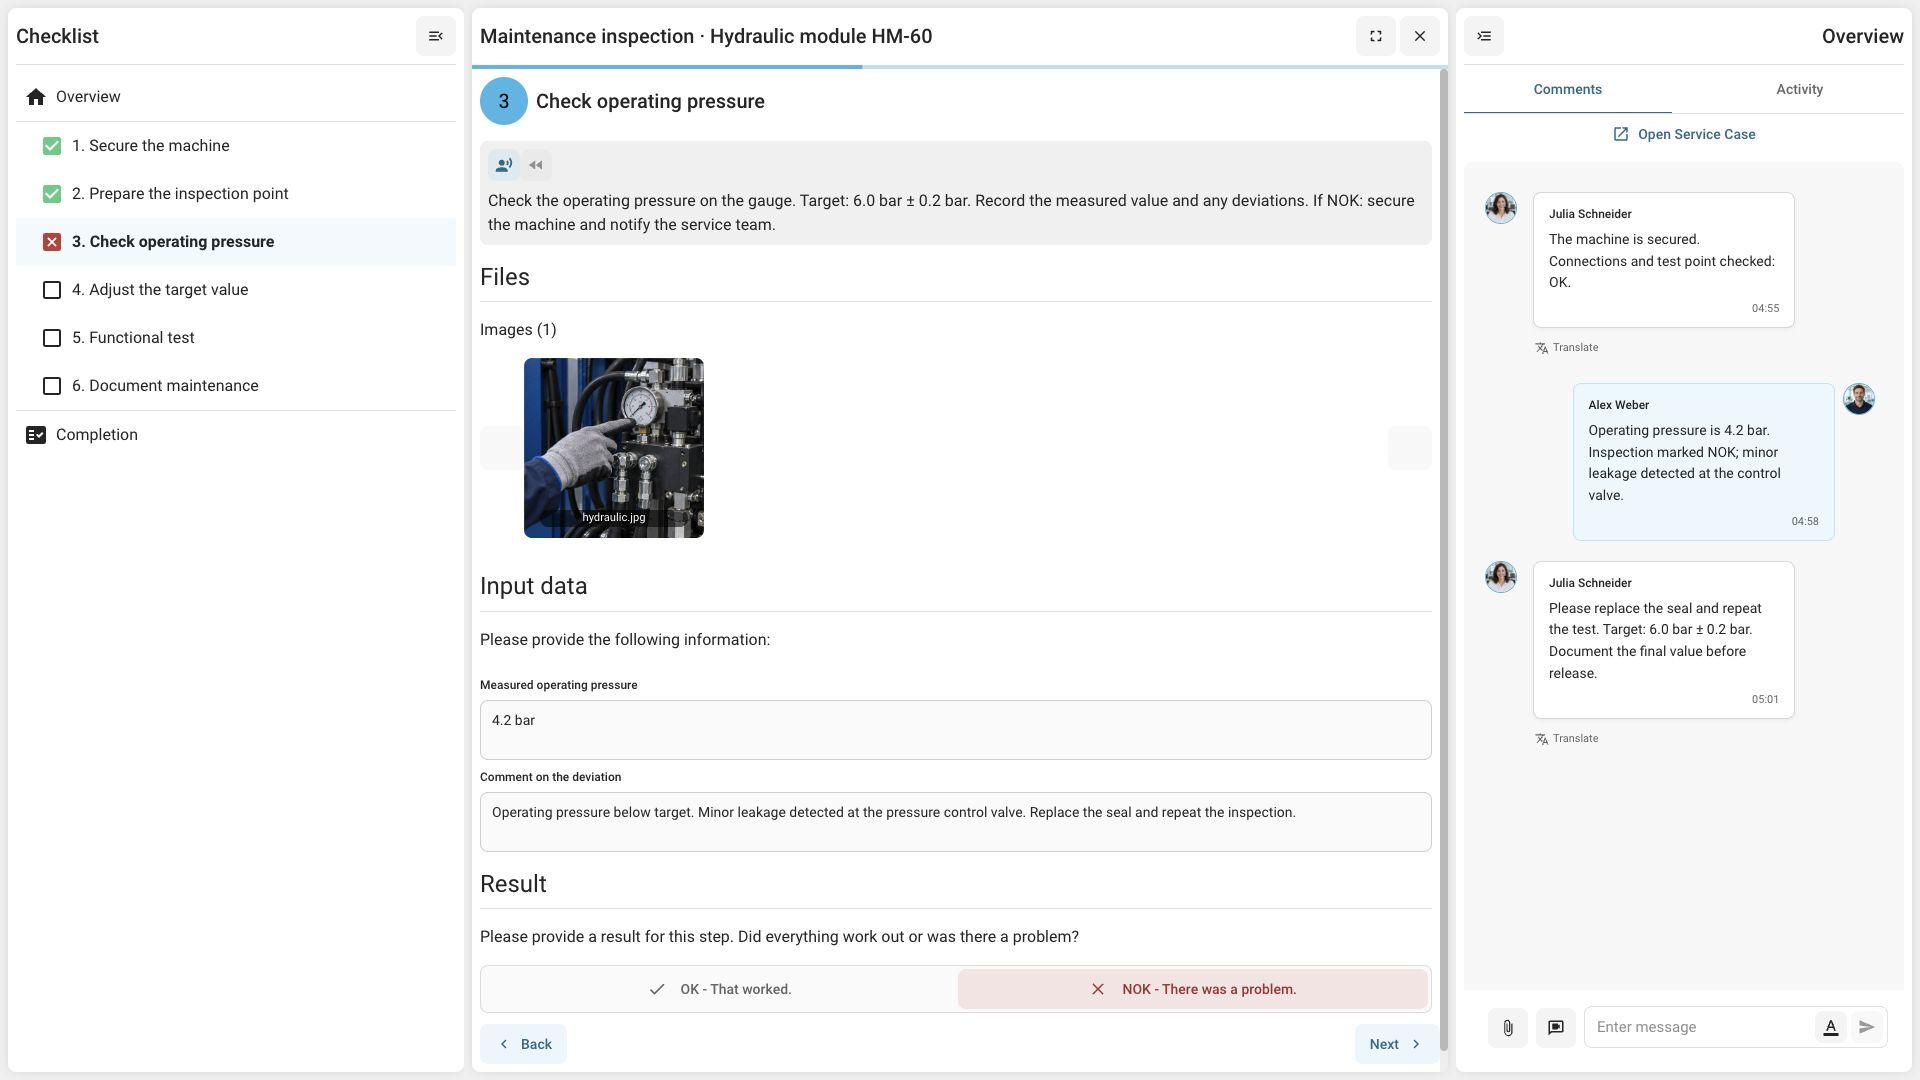Image resolution: width=1920 pixels, height=1080 pixels.
Task: Click the Images (1) label
Action: tap(518, 330)
